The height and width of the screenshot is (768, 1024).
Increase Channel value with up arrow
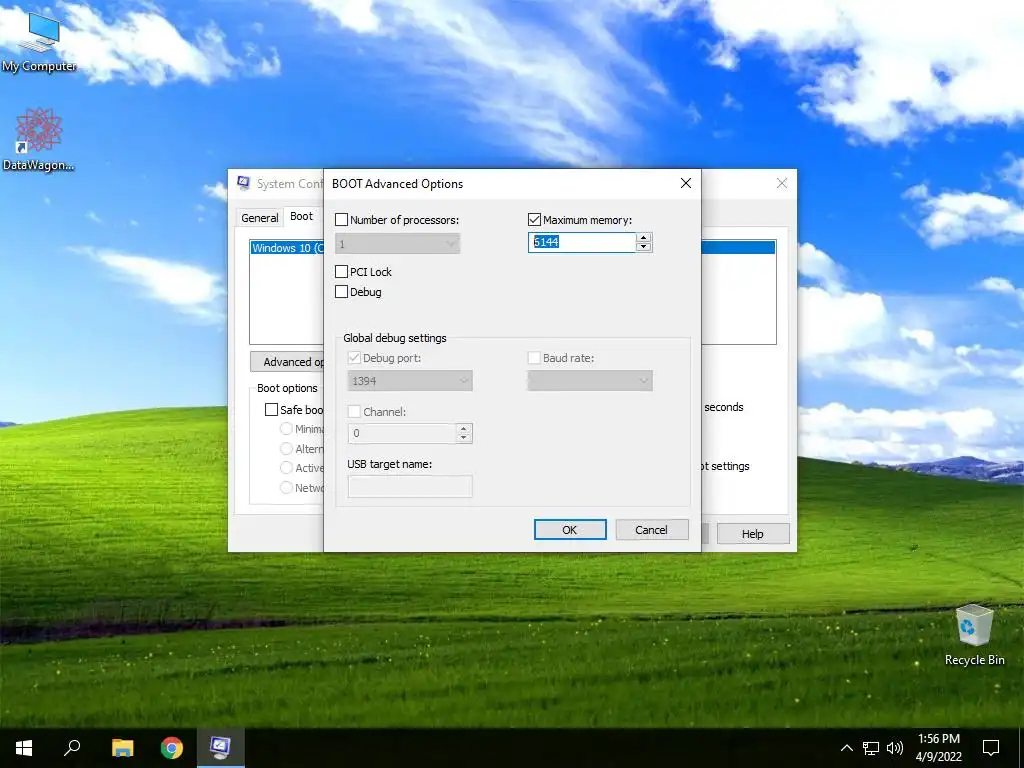click(x=464, y=428)
